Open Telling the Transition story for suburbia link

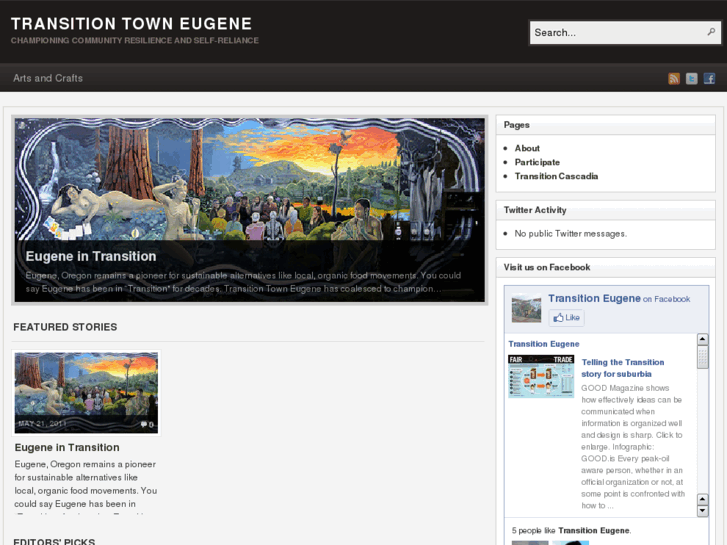coord(623,368)
